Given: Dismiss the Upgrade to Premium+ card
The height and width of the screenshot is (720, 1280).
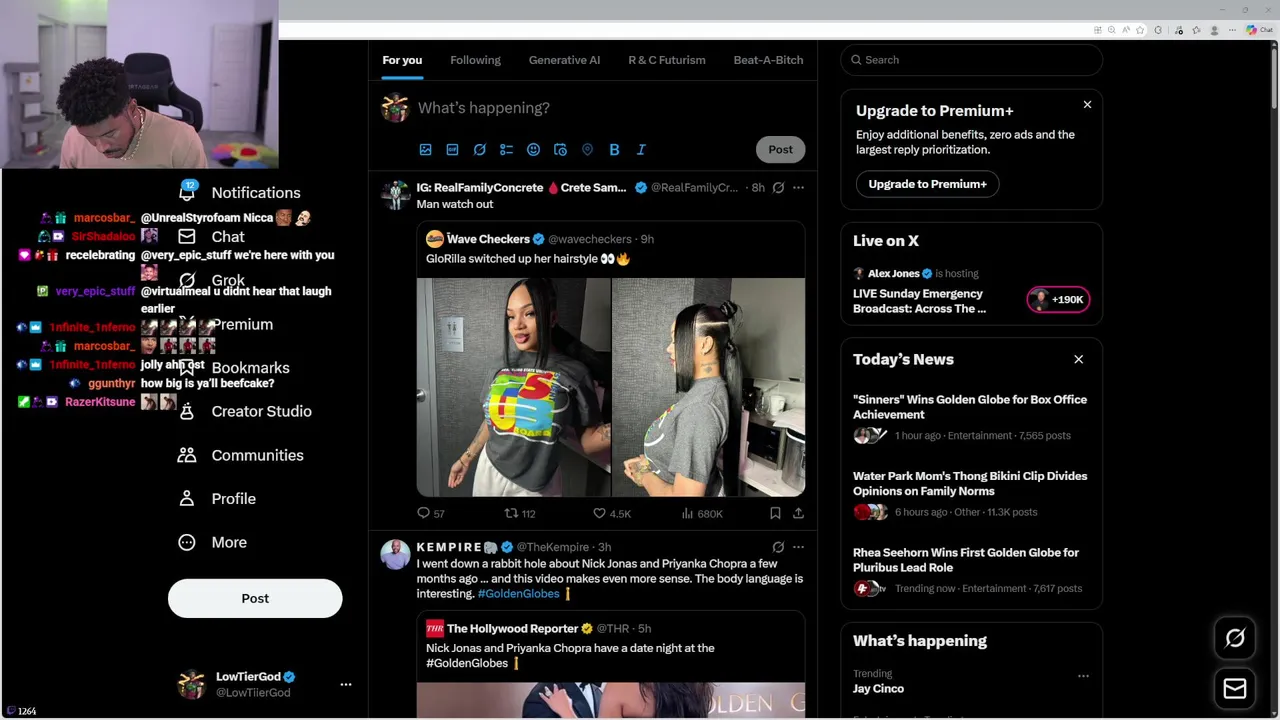Looking at the screenshot, I should [1087, 104].
